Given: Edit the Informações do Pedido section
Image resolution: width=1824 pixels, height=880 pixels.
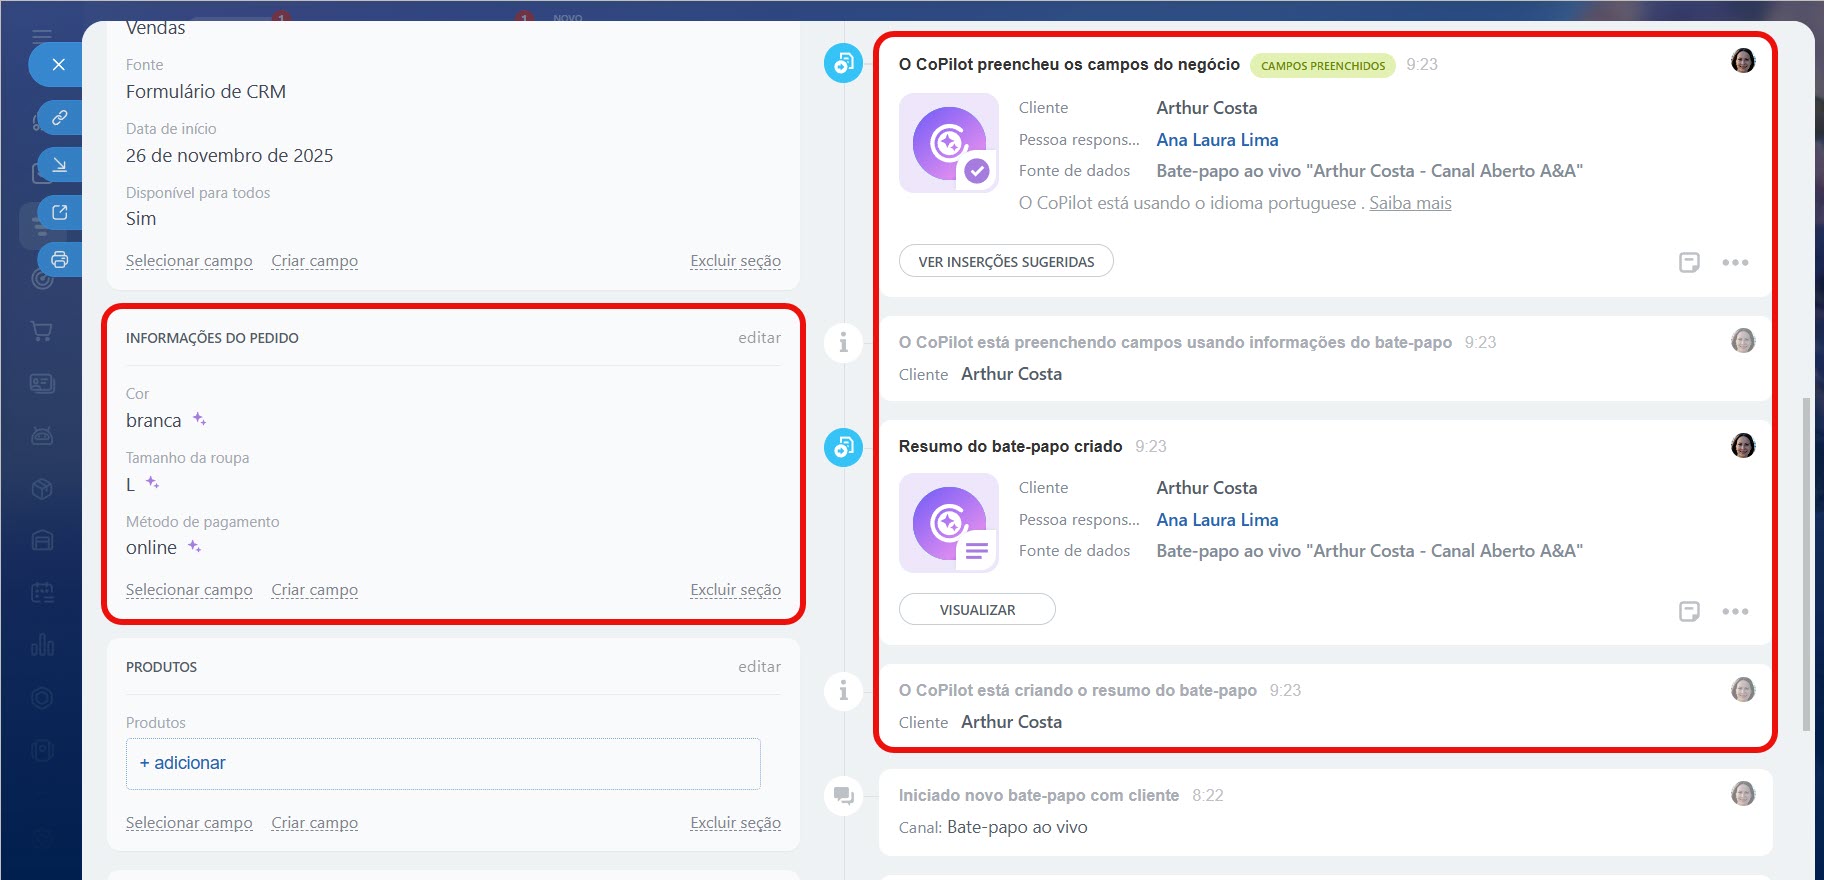Looking at the screenshot, I should [759, 338].
